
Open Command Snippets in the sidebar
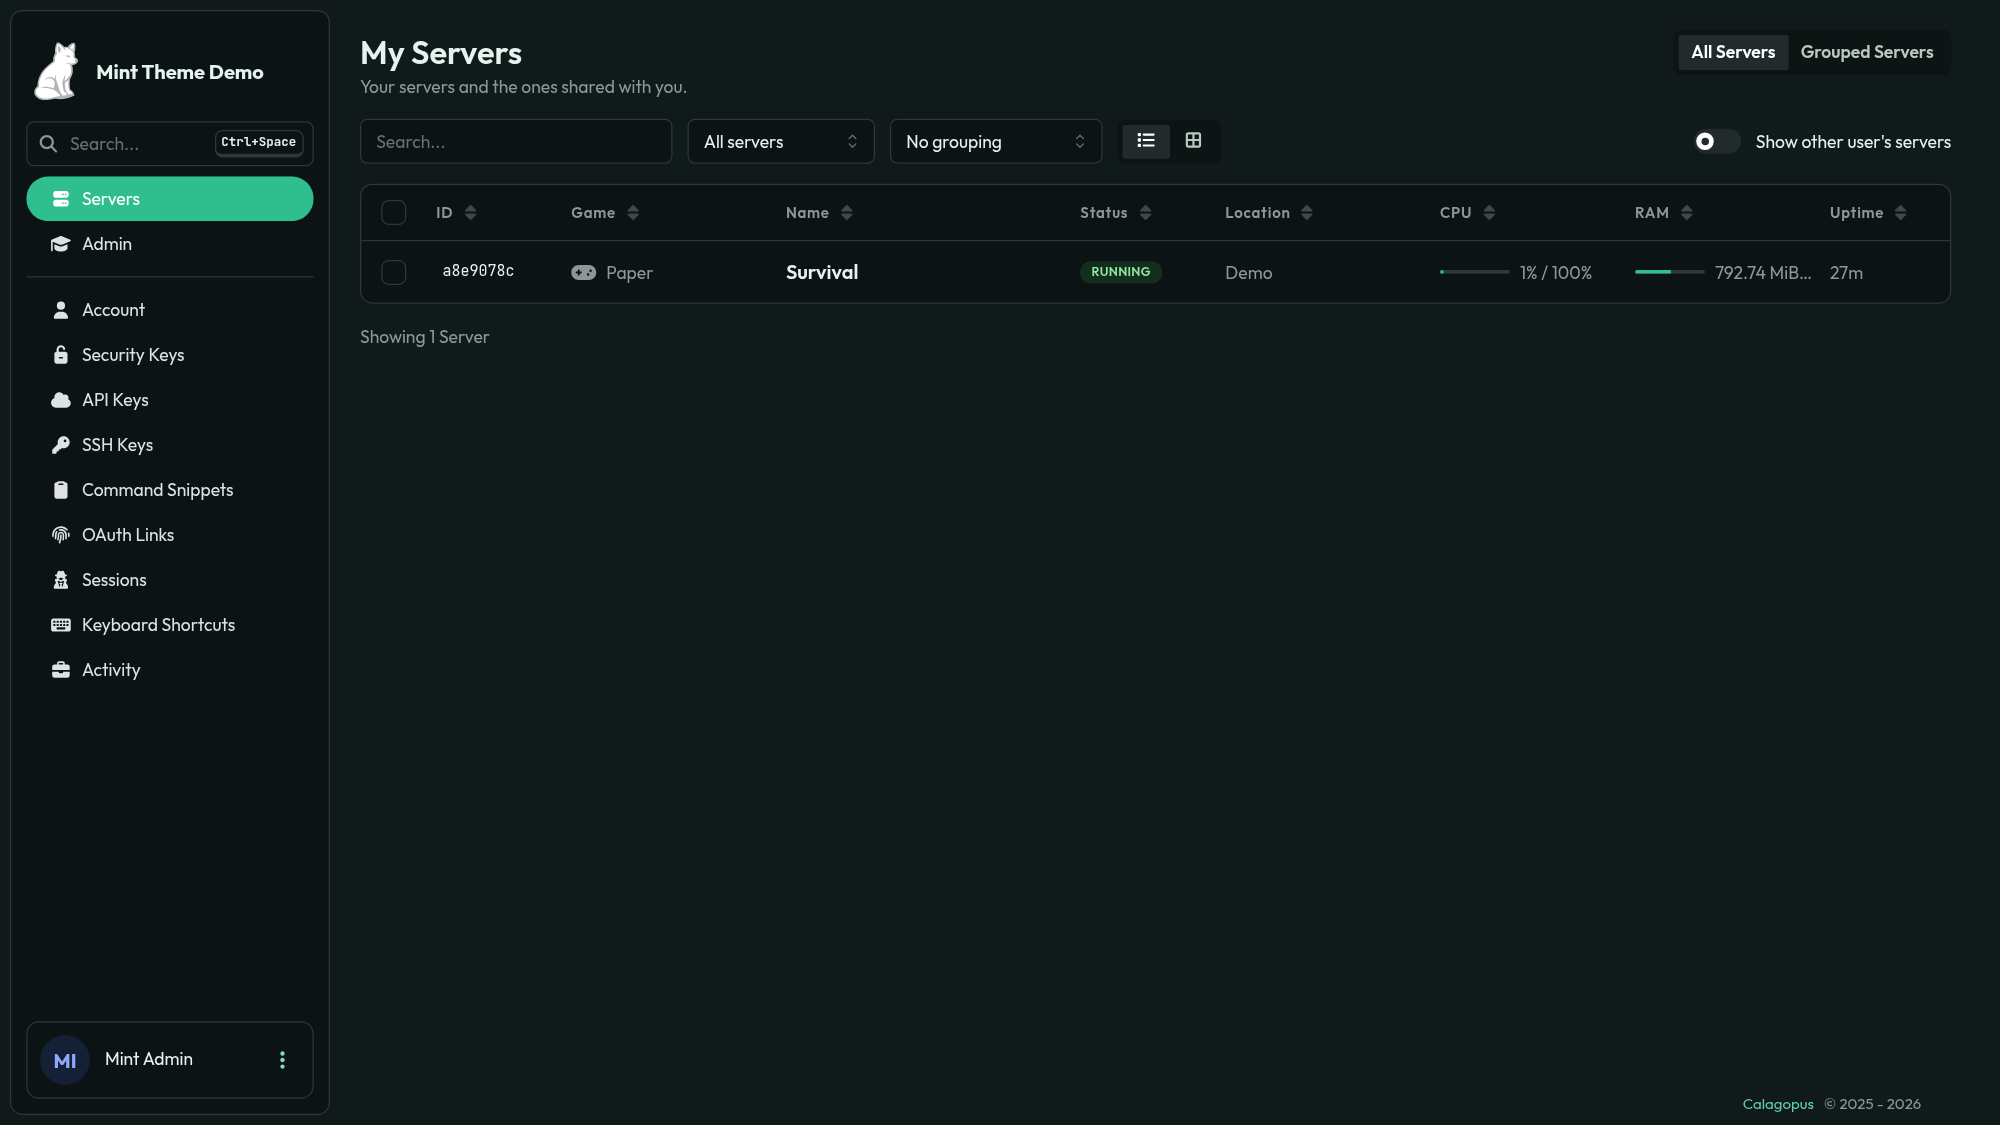[x=170, y=490]
